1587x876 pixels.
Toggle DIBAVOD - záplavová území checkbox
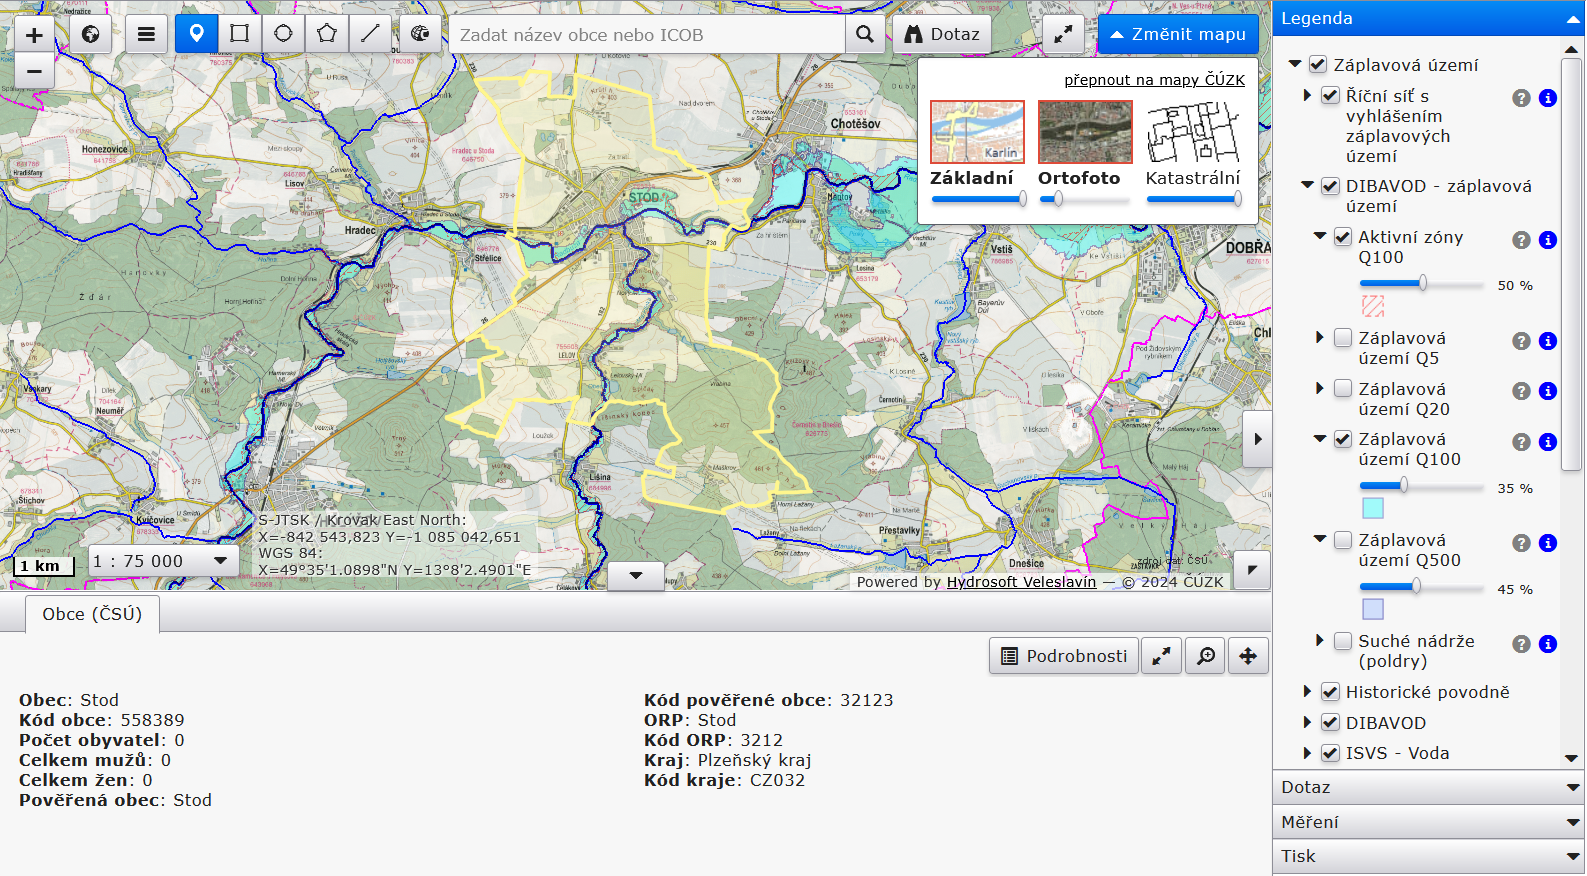(x=1330, y=185)
